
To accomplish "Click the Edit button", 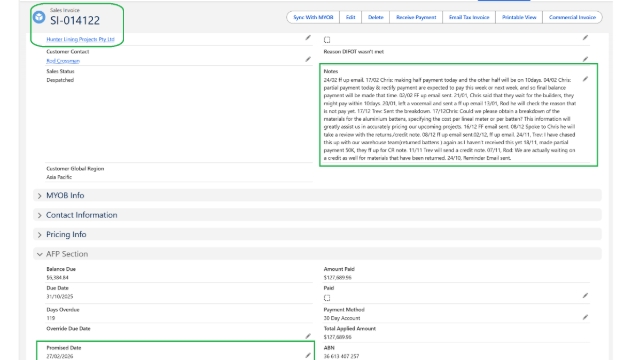I will 350,17.
